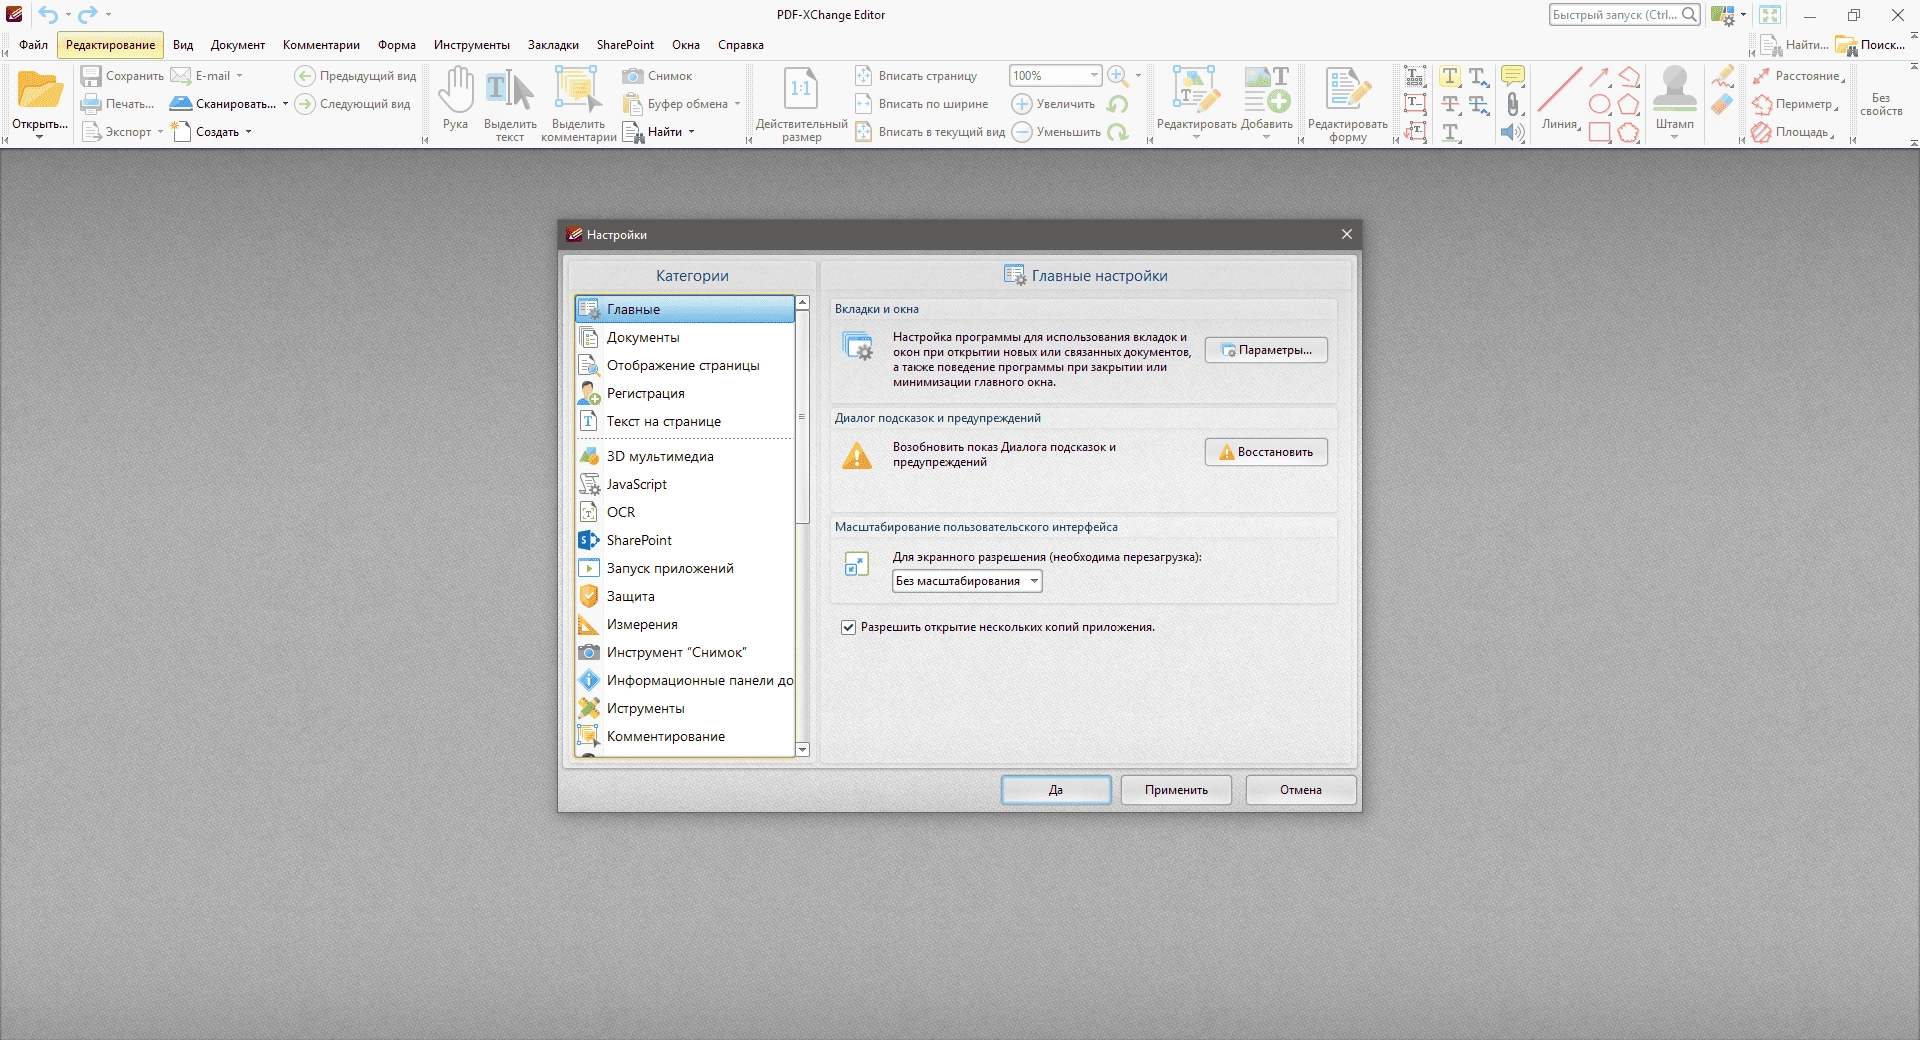The width and height of the screenshot is (1920, 1040).
Task: Open the Справка menu
Action: [x=741, y=45]
